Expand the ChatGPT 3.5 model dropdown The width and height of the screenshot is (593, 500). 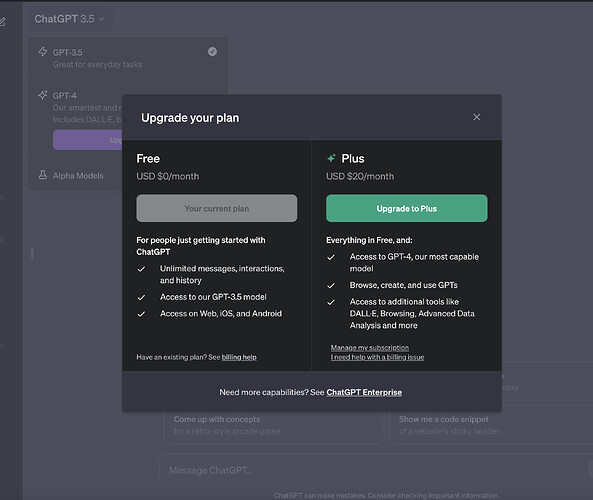(69, 19)
